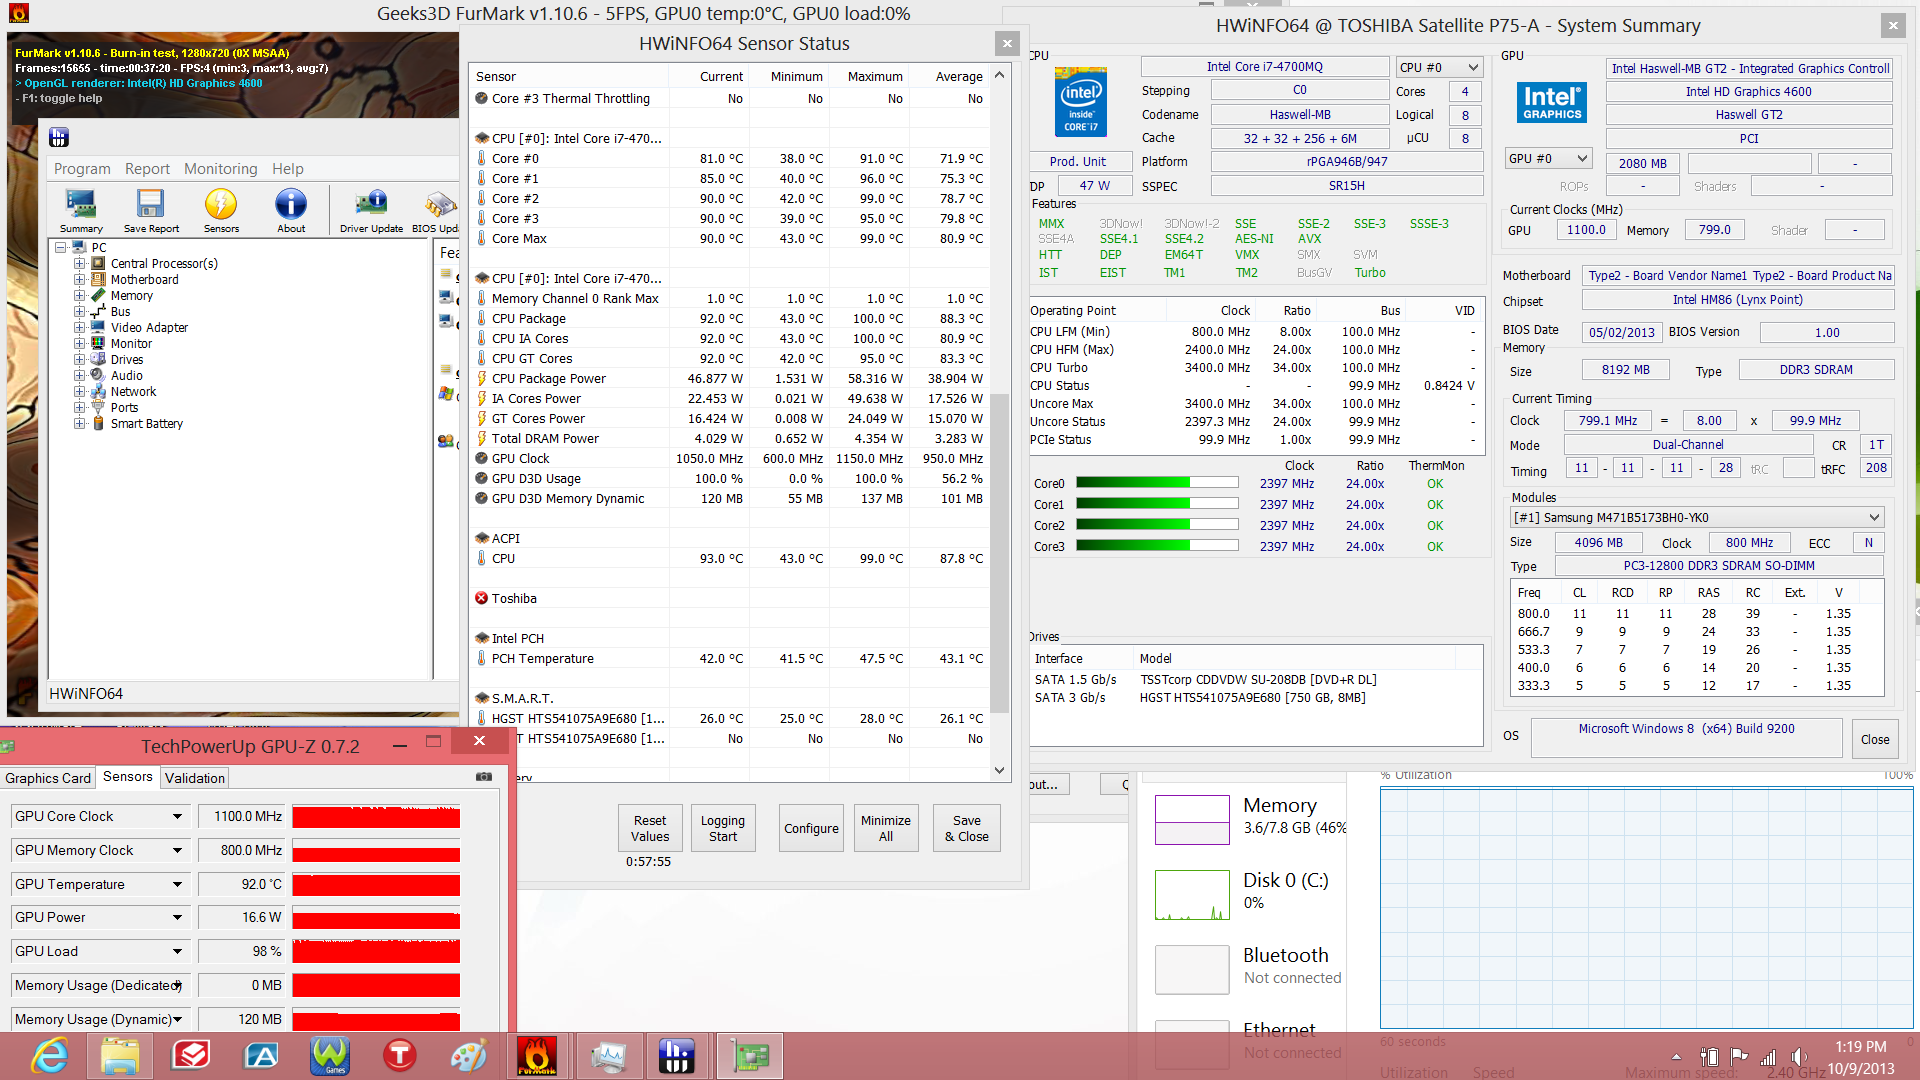
Task: Open File Explorer from the taskbar
Action: coord(119,1056)
